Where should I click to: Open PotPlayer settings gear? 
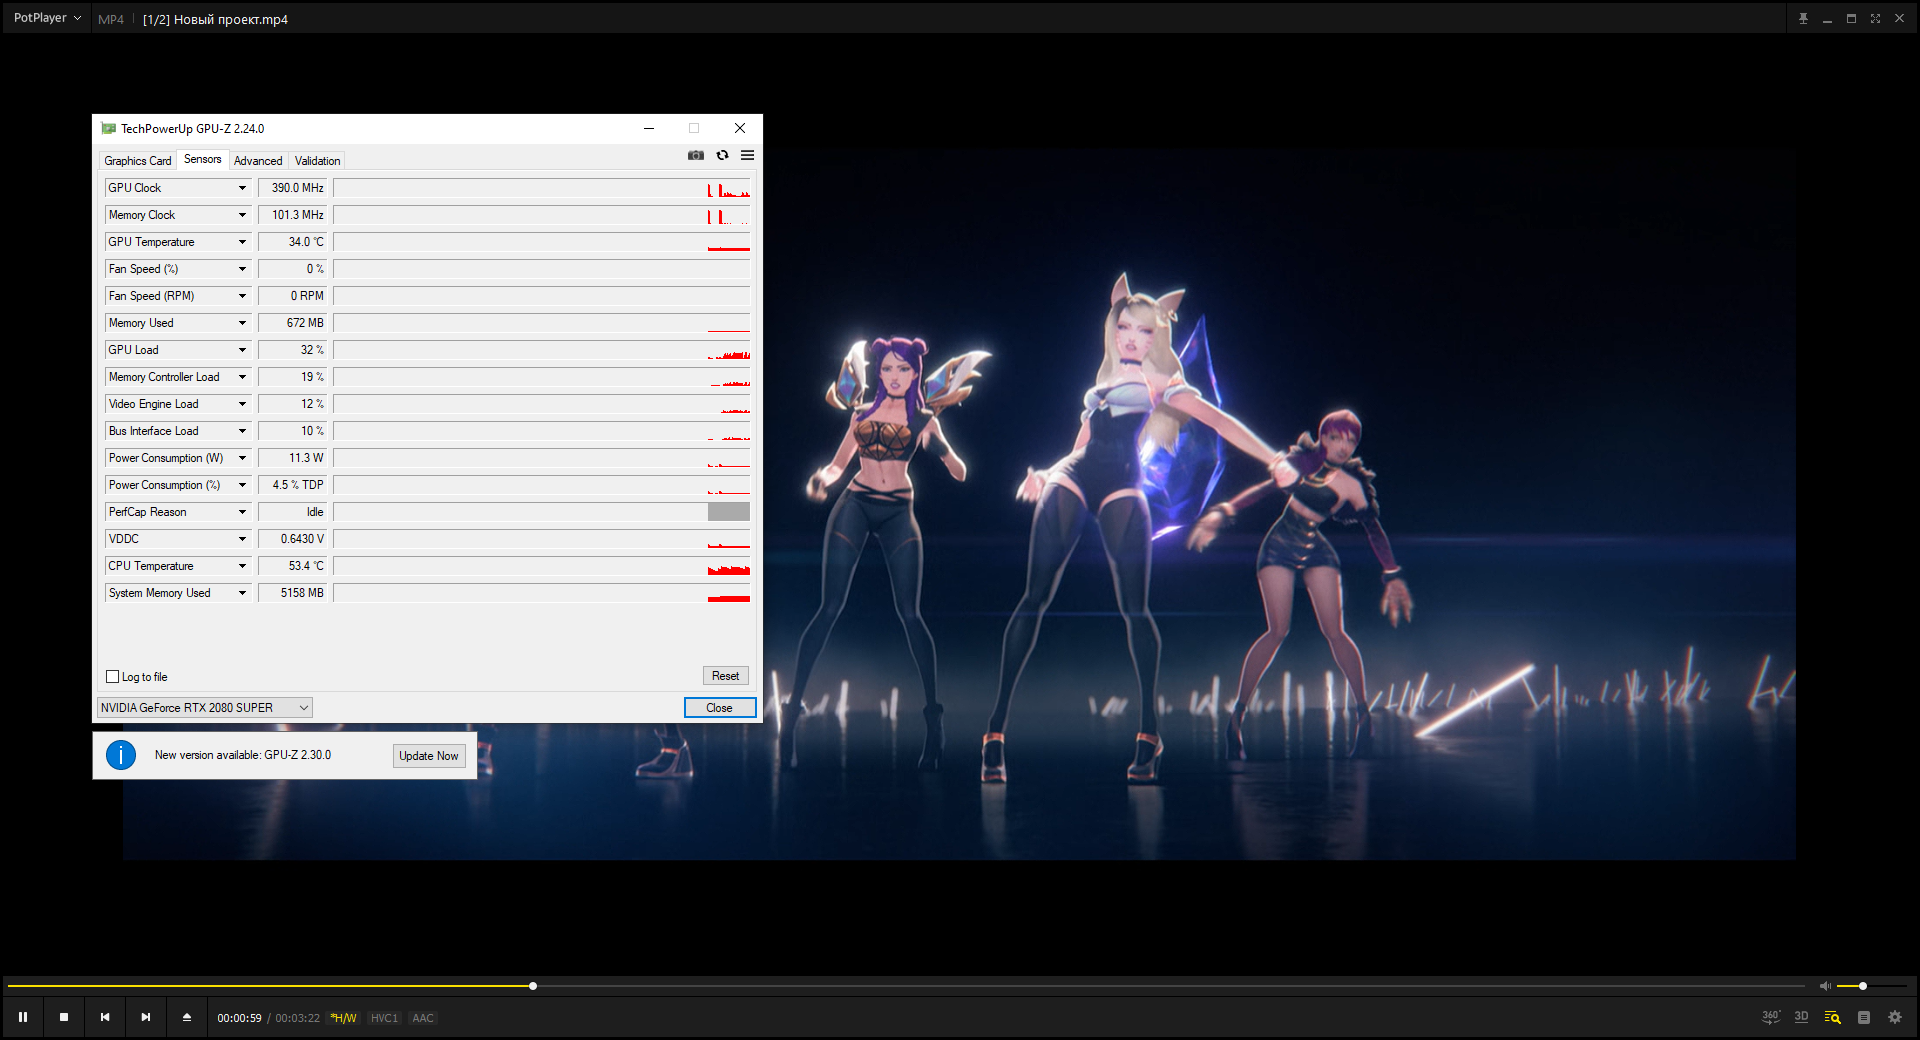pos(1895,1017)
